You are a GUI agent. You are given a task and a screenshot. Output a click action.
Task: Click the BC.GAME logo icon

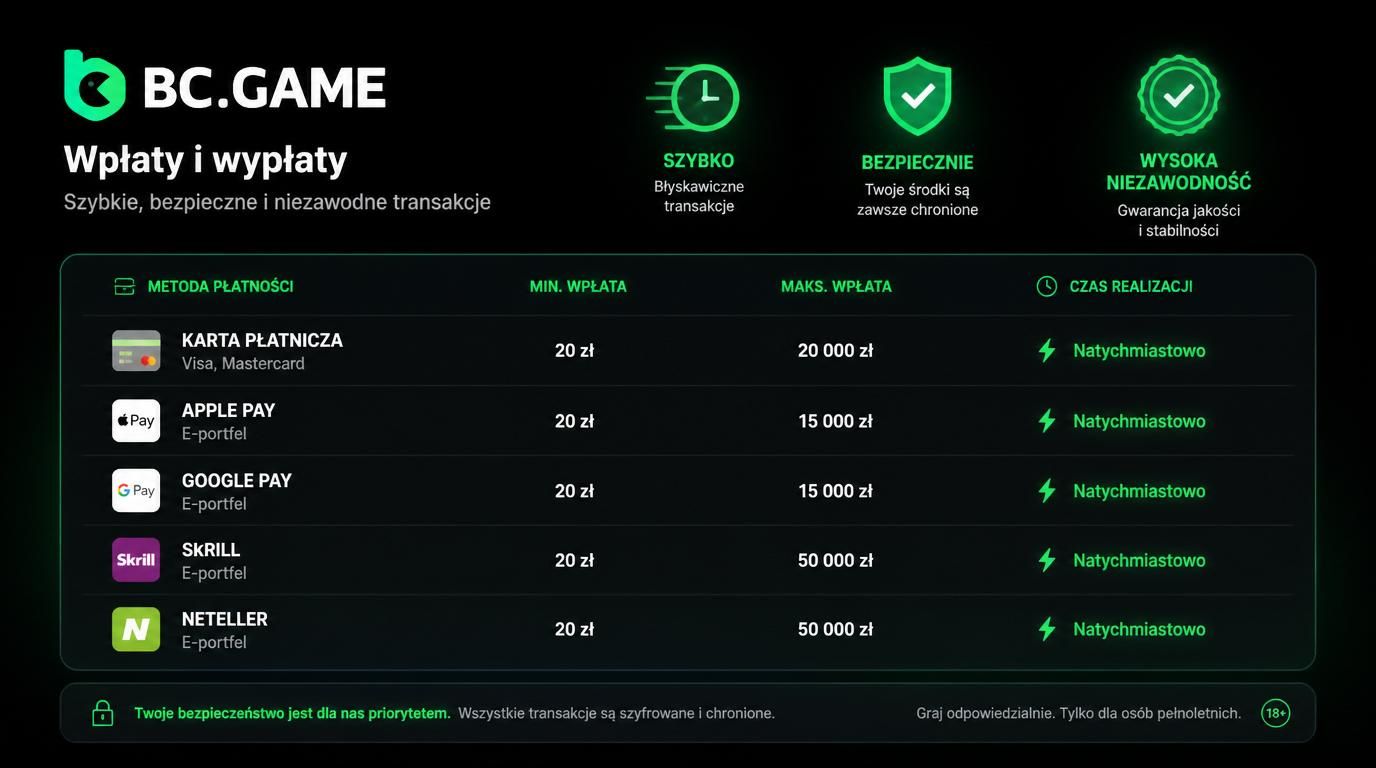[95, 85]
